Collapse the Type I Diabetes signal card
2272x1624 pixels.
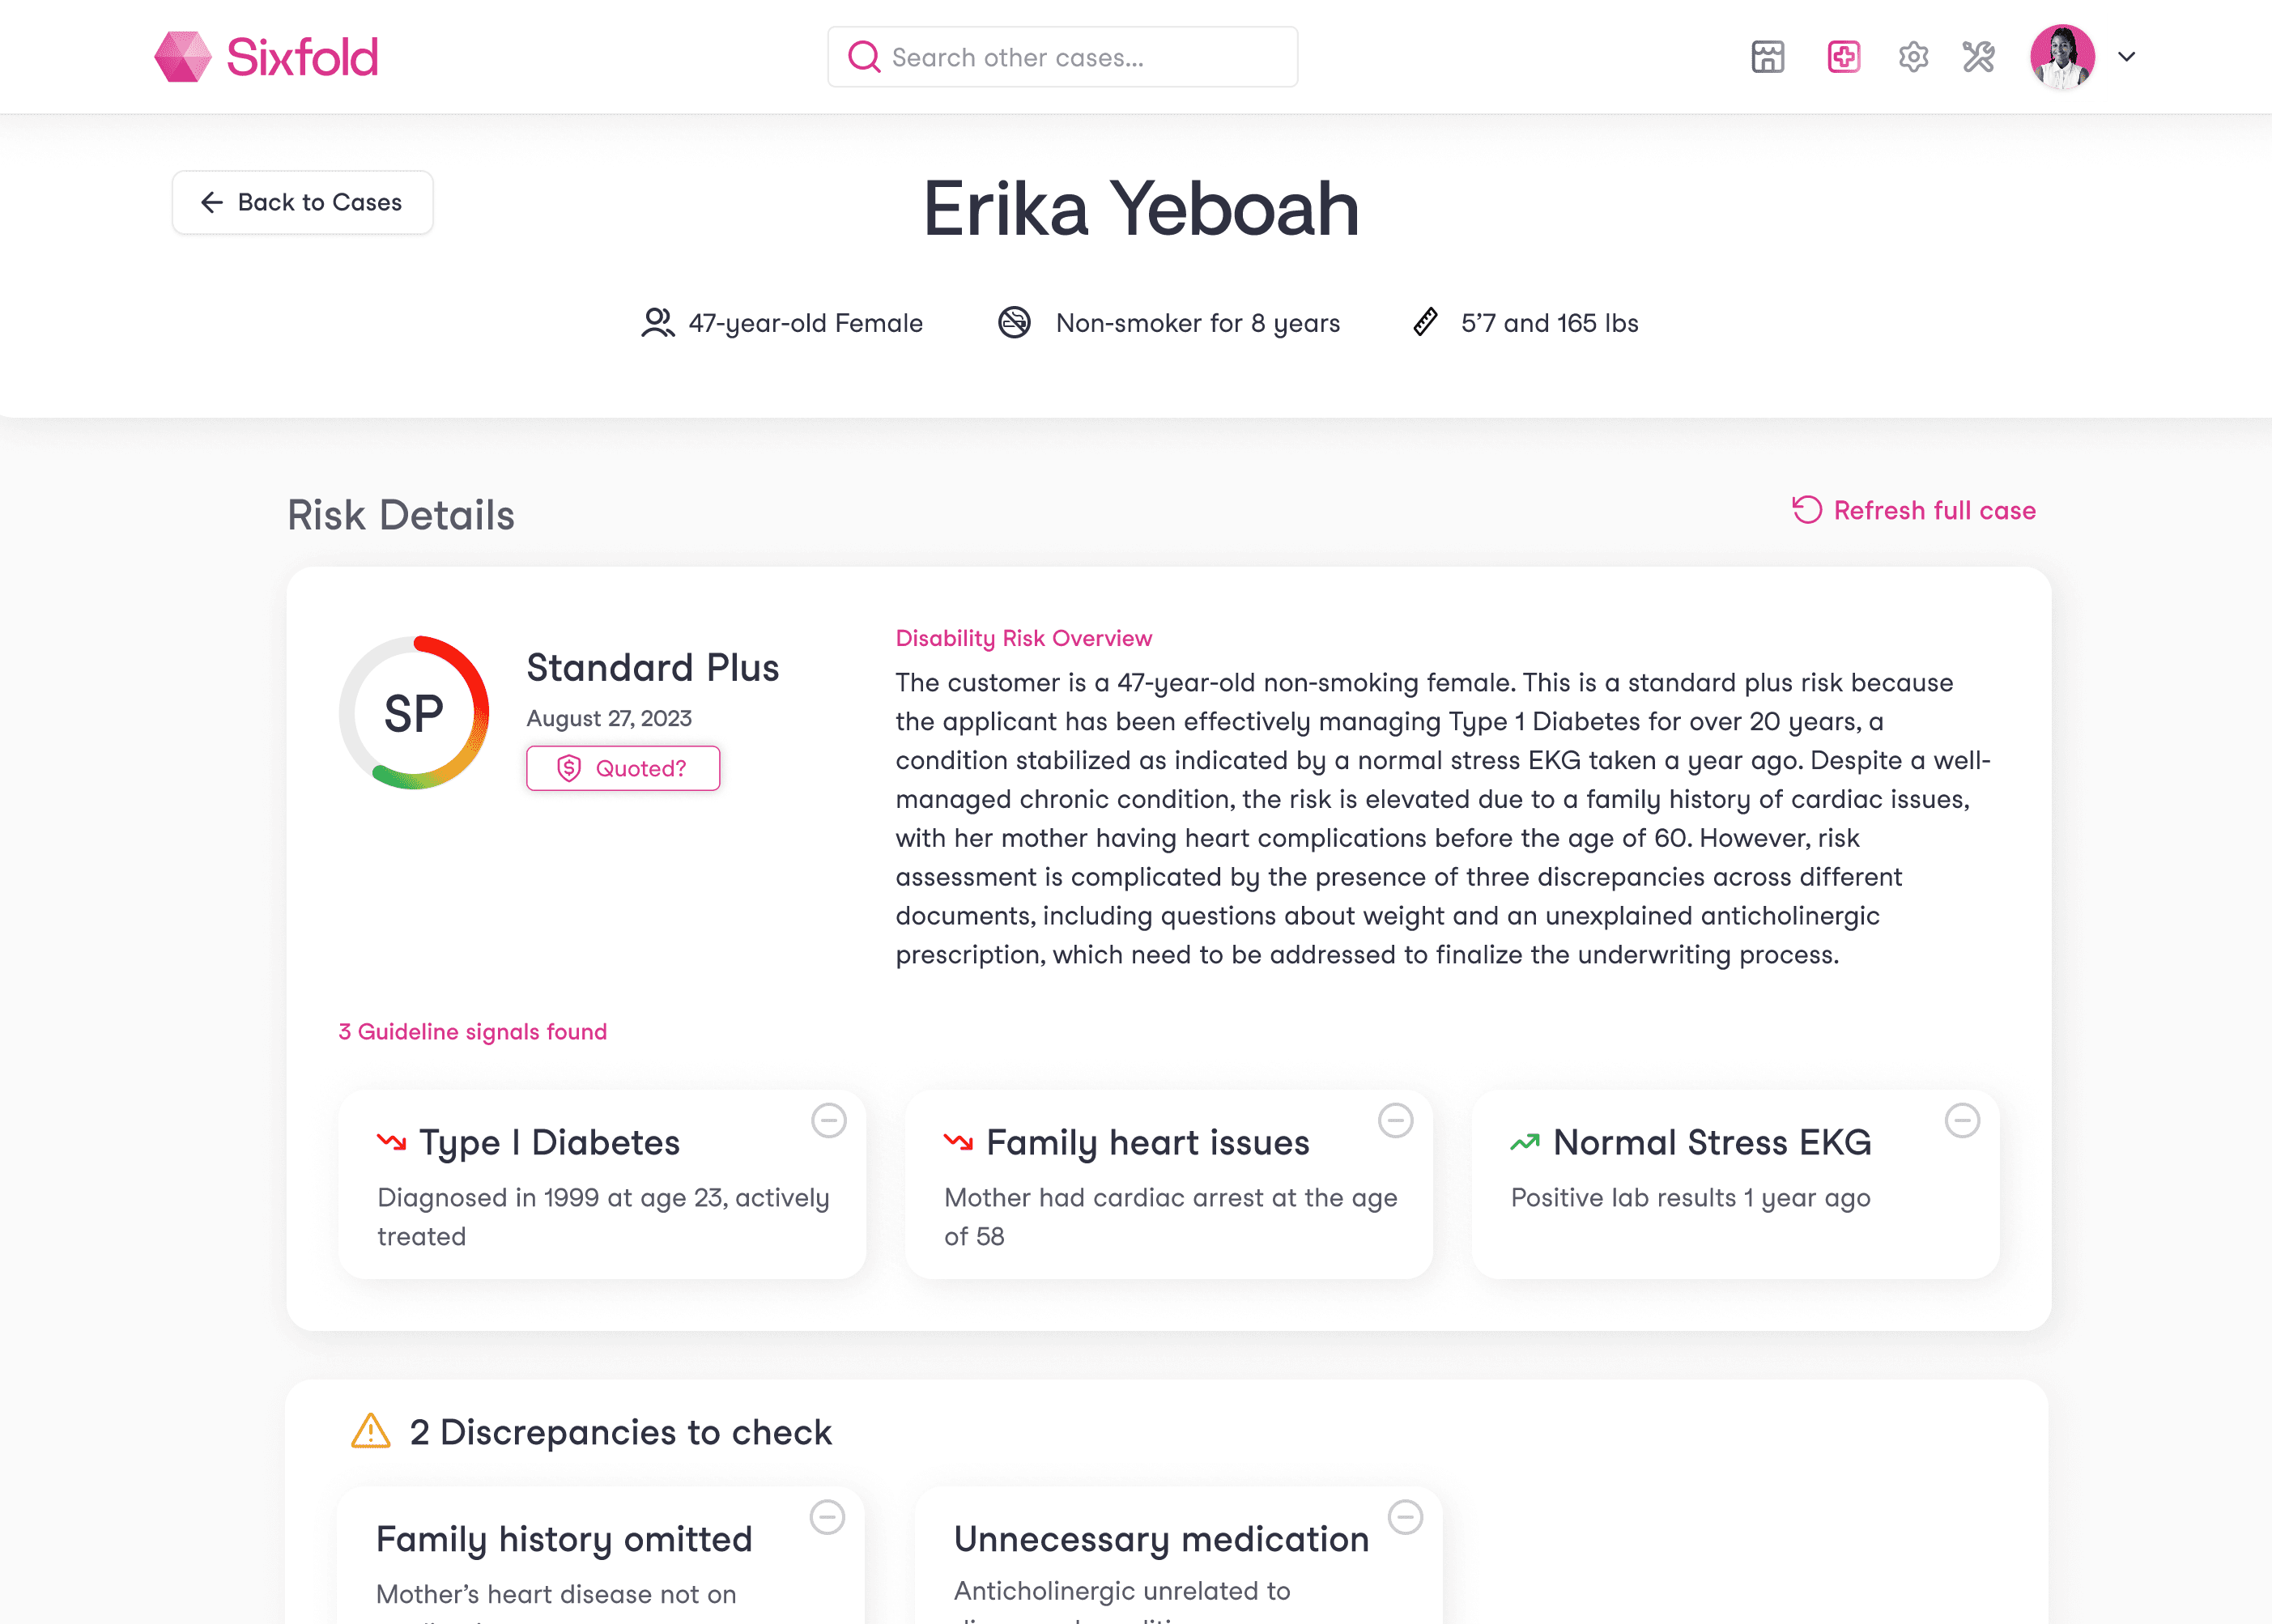tap(828, 1120)
